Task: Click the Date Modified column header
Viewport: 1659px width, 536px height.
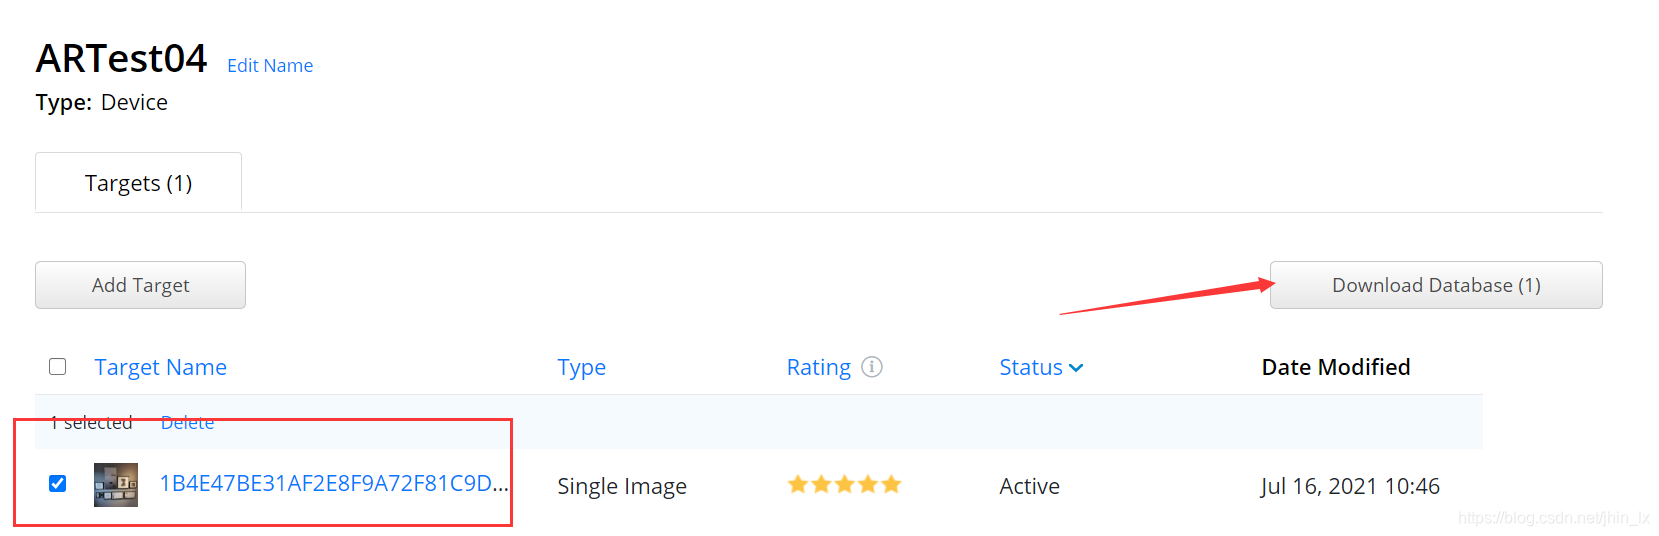Action: point(1336,367)
